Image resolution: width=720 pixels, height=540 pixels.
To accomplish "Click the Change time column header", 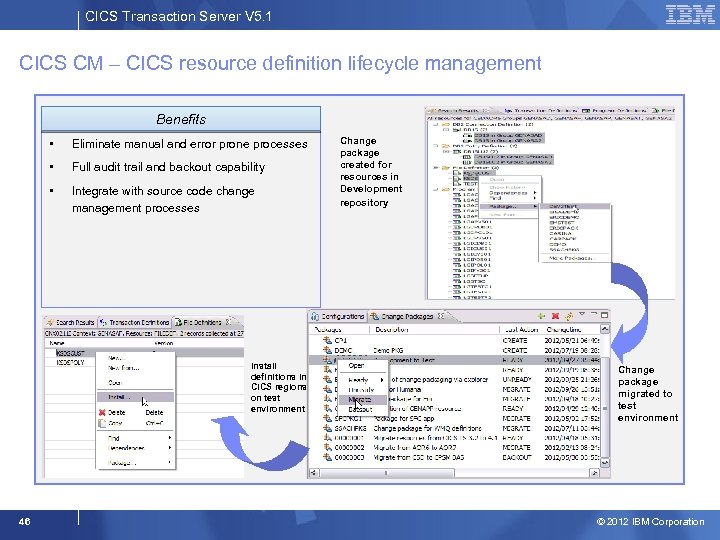I will 571,329.
